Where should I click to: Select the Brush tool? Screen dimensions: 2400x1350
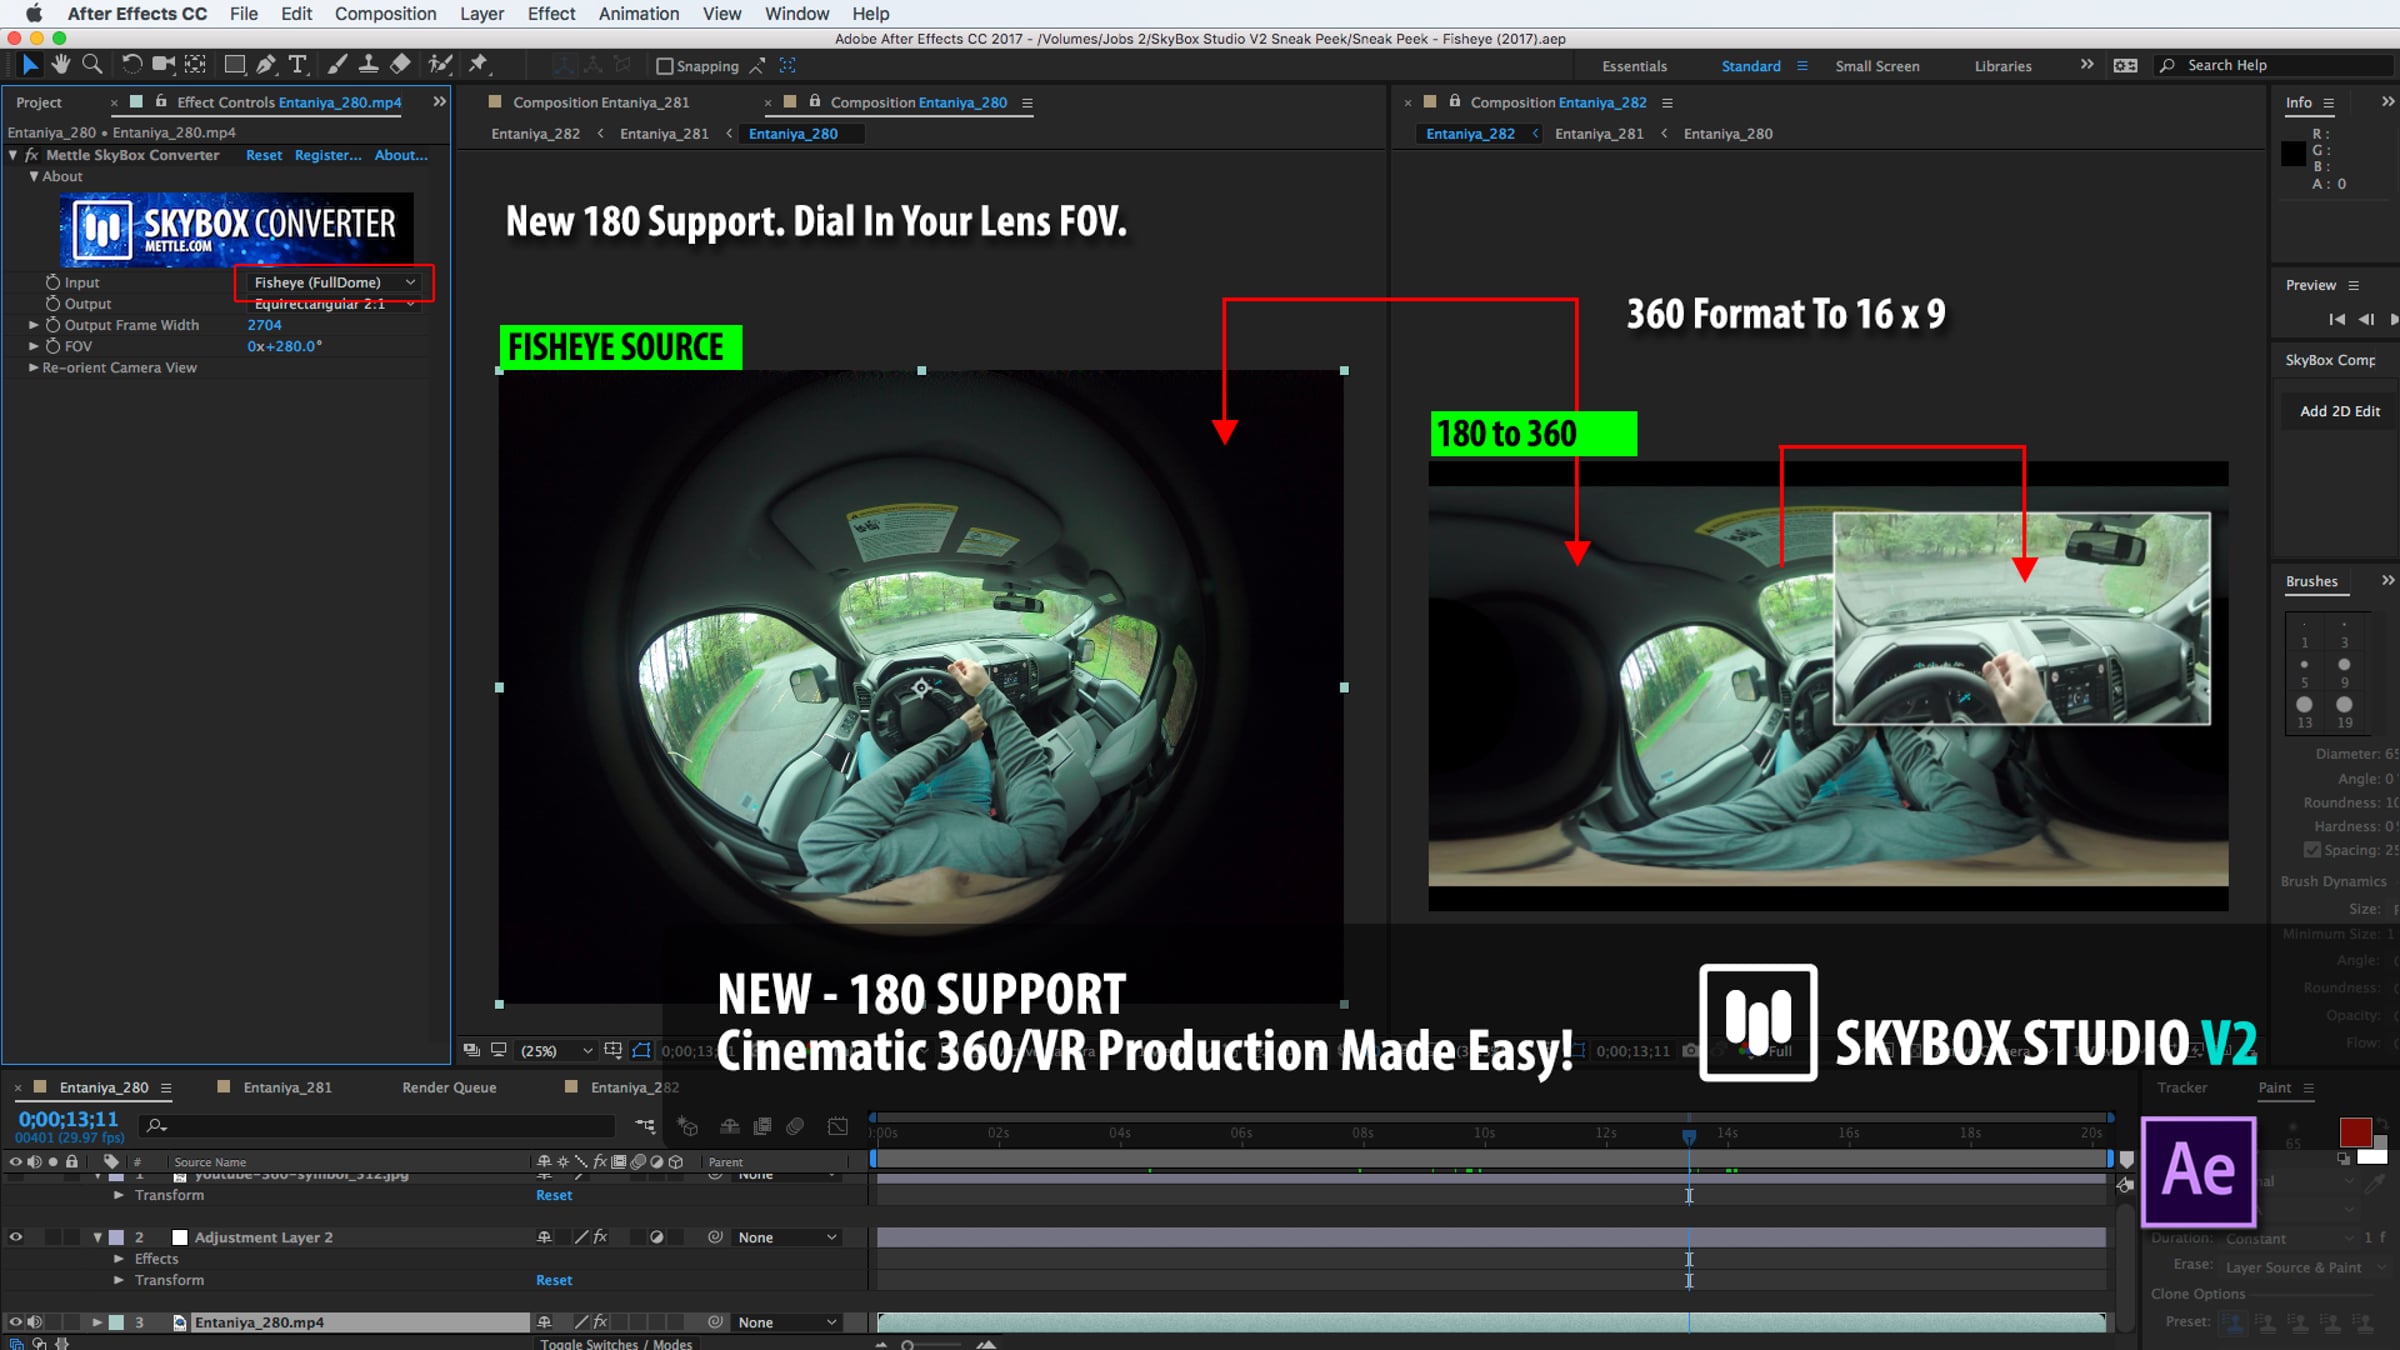coord(338,65)
